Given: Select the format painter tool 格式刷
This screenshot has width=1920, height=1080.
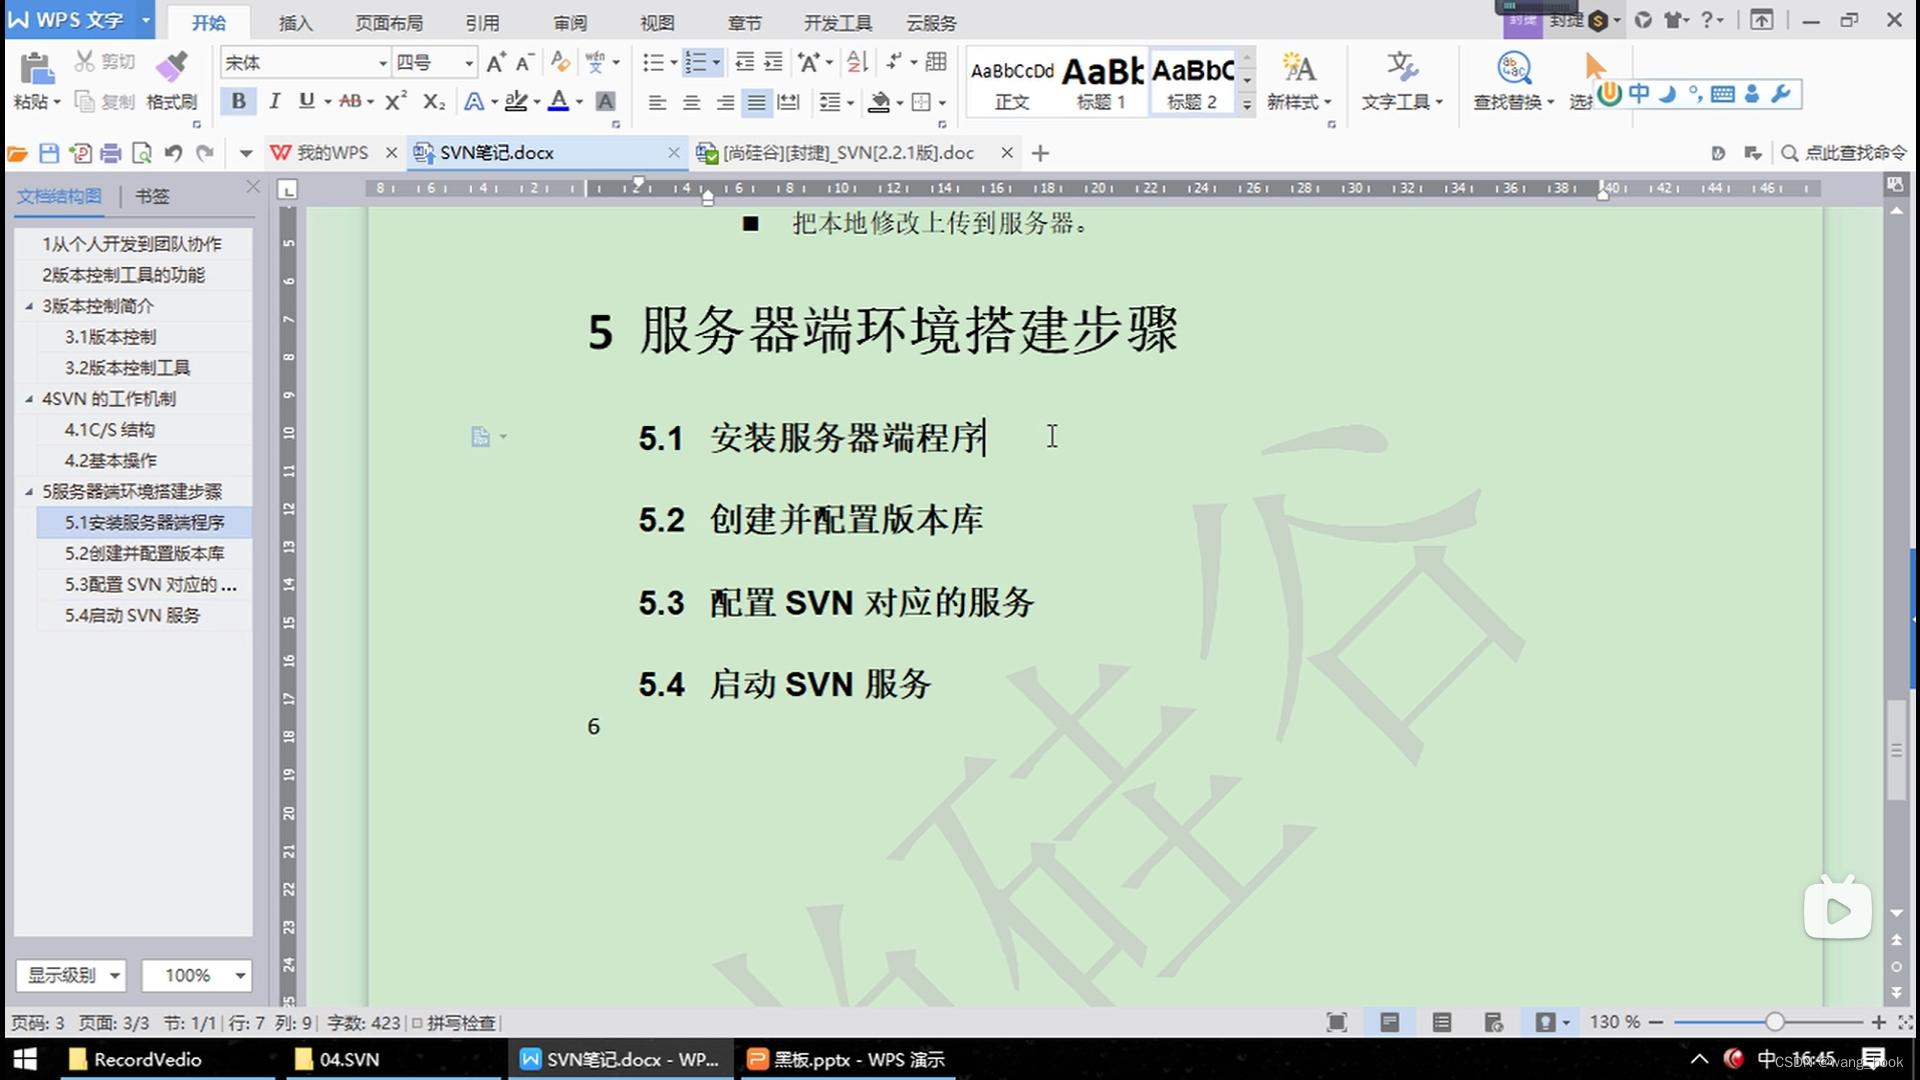Looking at the screenshot, I should (171, 80).
